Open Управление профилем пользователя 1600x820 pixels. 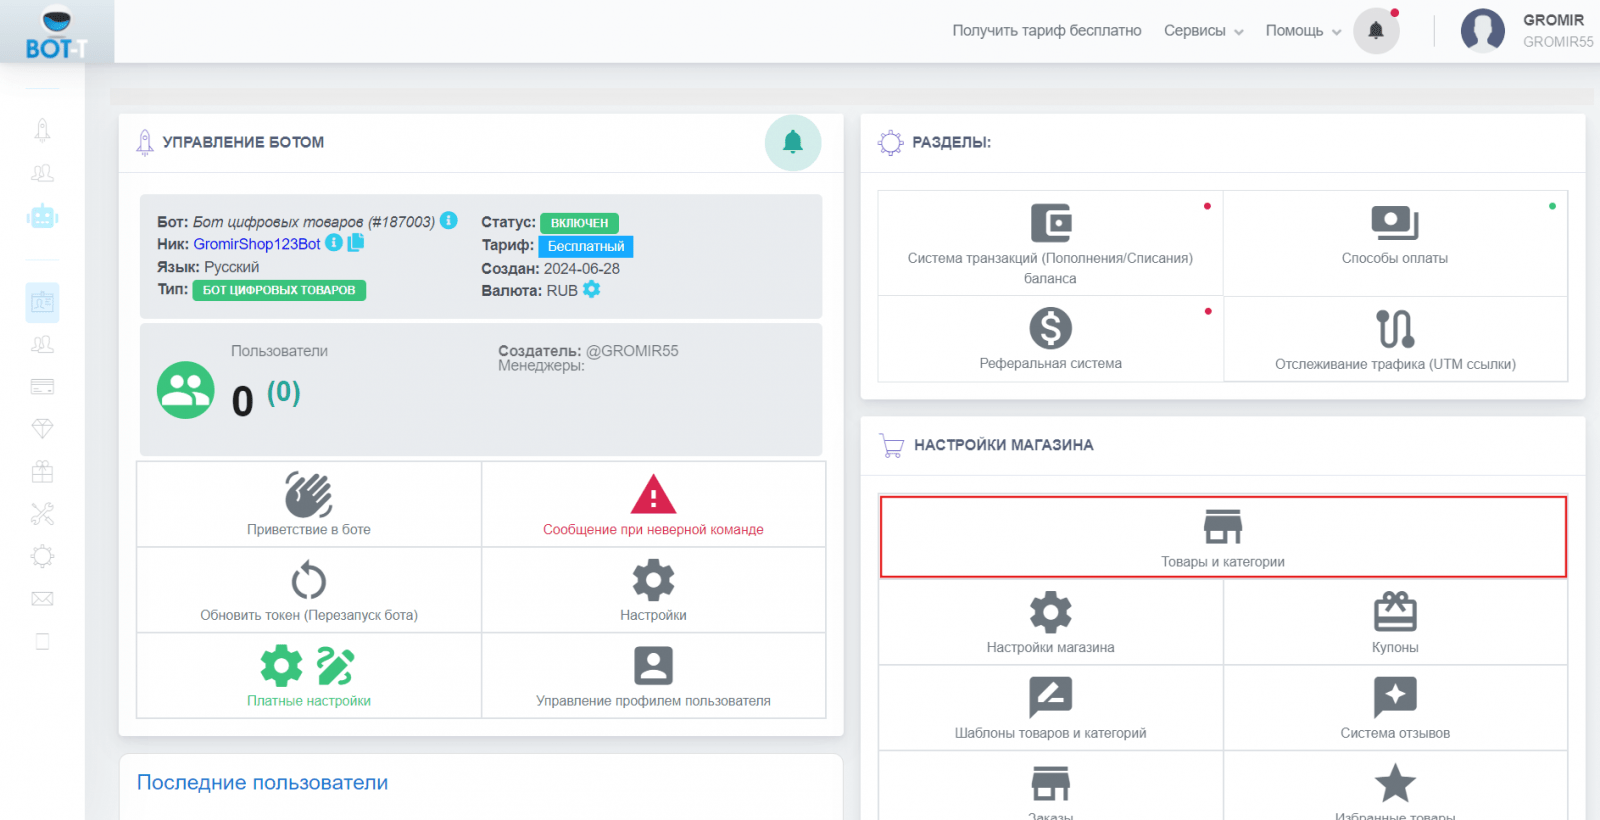coord(653,676)
